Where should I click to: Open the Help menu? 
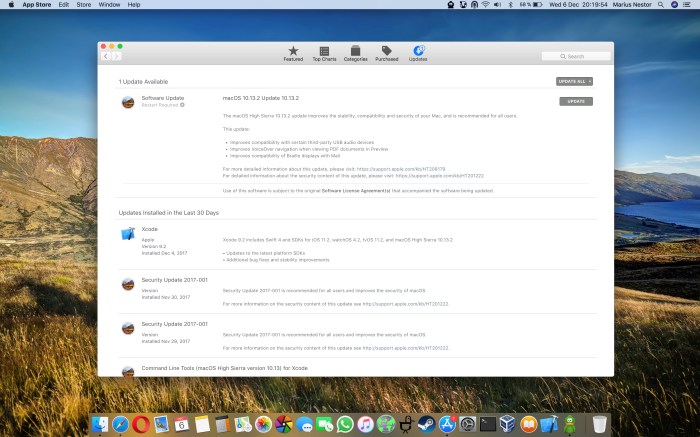[x=134, y=4]
